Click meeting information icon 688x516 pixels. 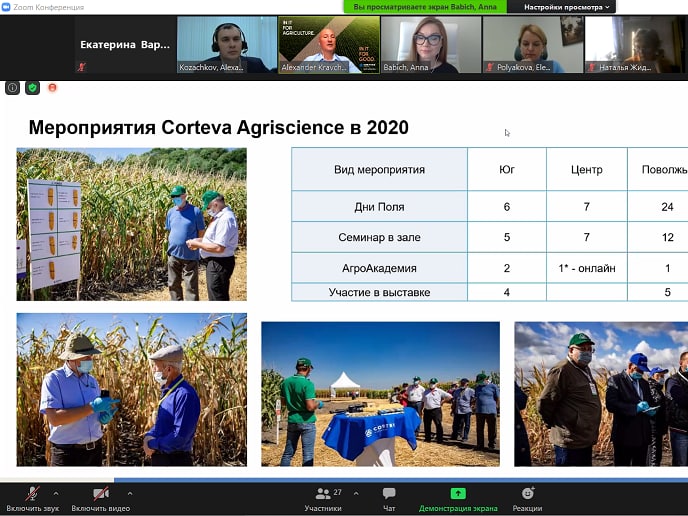[x=12, y=88]
